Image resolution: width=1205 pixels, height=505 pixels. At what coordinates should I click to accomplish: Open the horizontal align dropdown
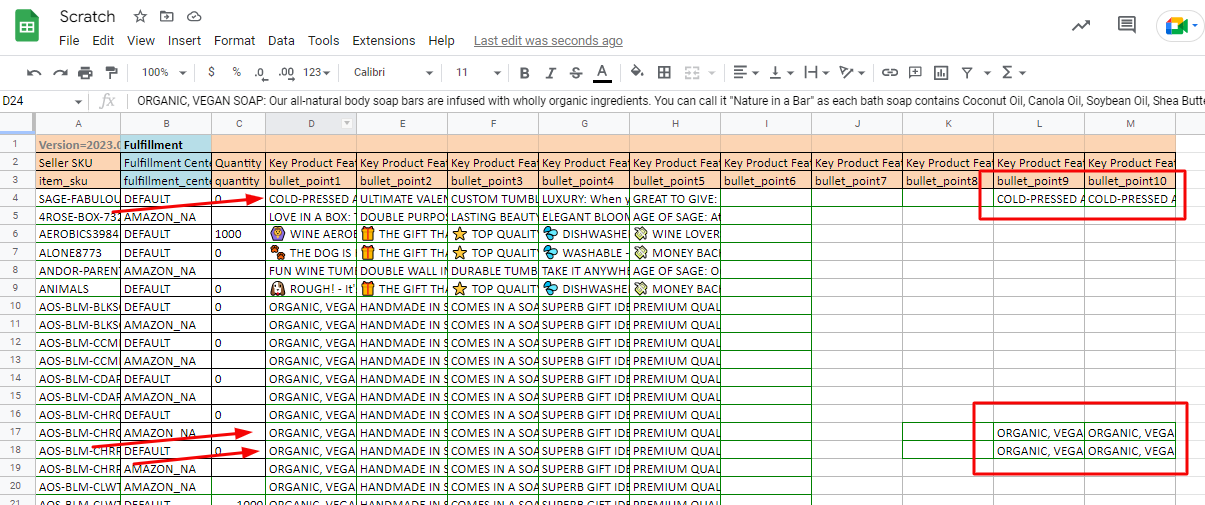click(745, 73)
